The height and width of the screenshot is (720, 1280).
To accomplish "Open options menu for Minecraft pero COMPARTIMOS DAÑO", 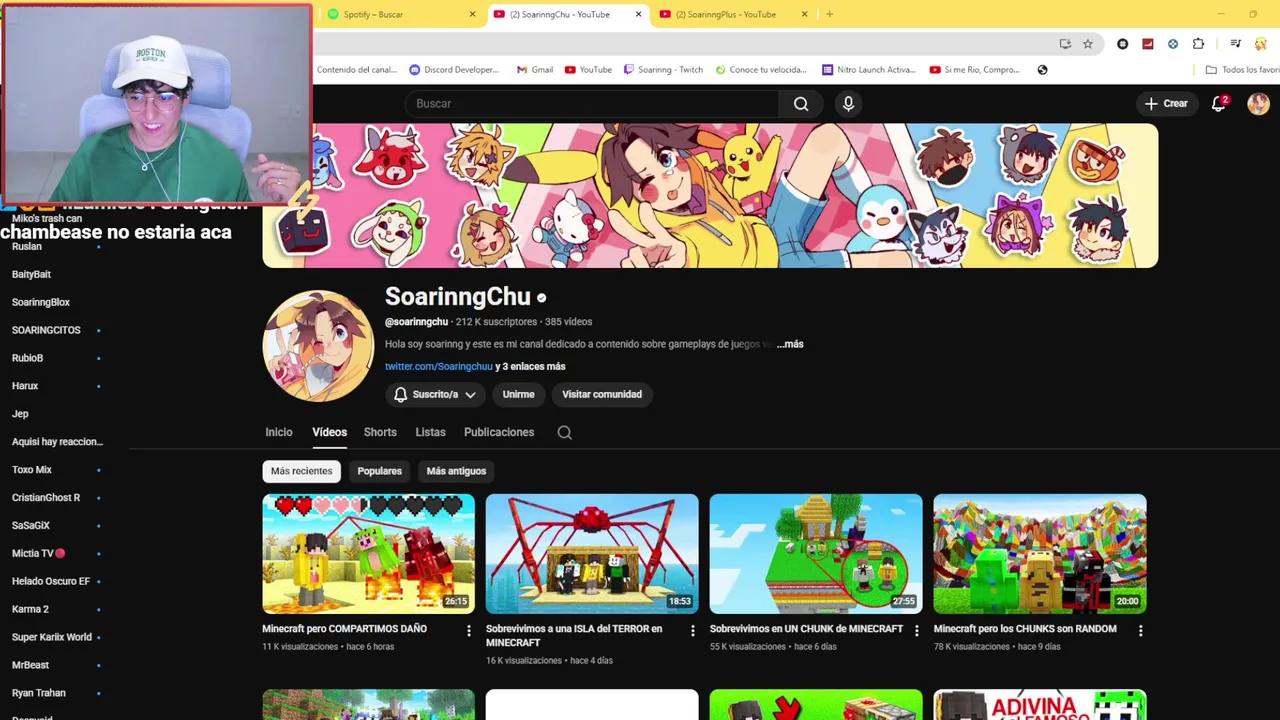I will click(x=469, y=630).
